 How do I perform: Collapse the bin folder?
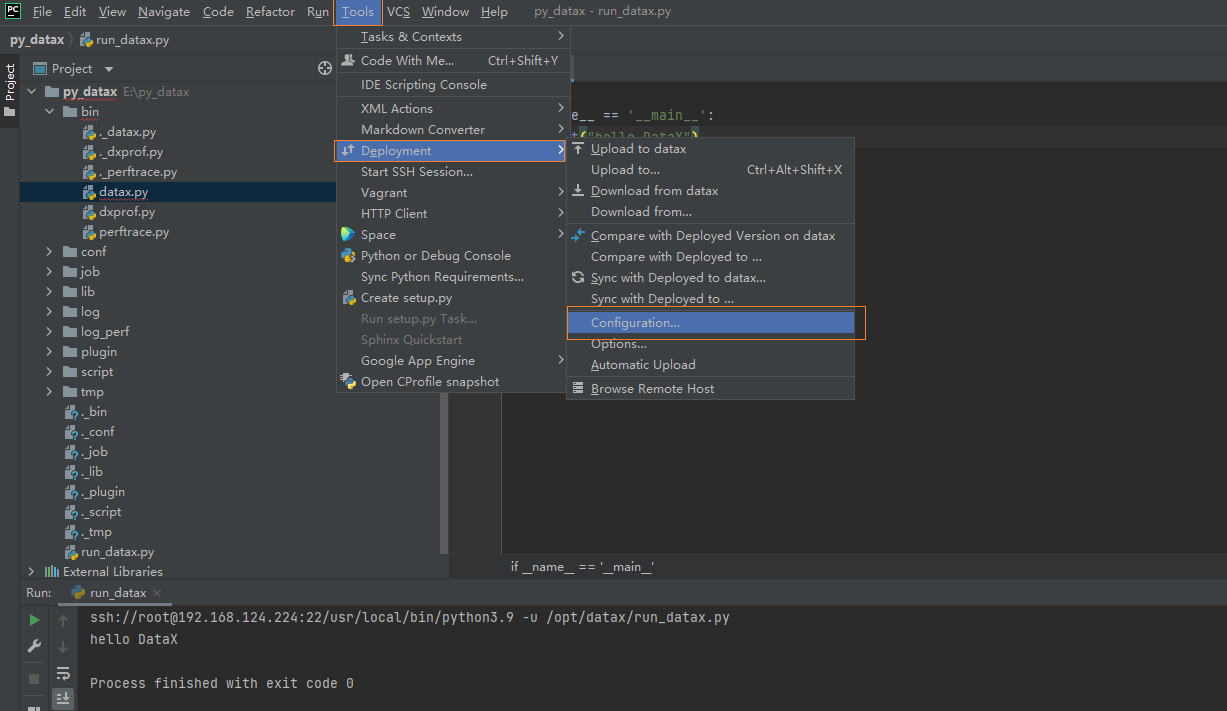49,112
